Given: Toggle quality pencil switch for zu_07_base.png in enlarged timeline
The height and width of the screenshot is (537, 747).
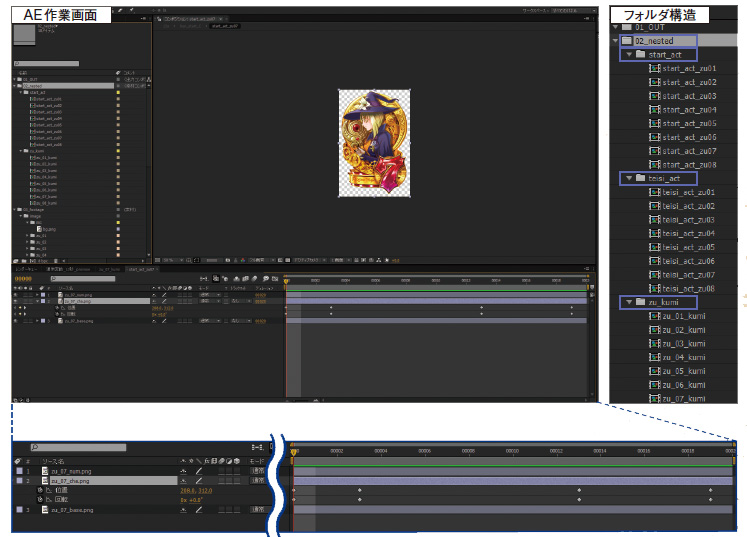Looking at the screenshot, I should coord(199,510).
